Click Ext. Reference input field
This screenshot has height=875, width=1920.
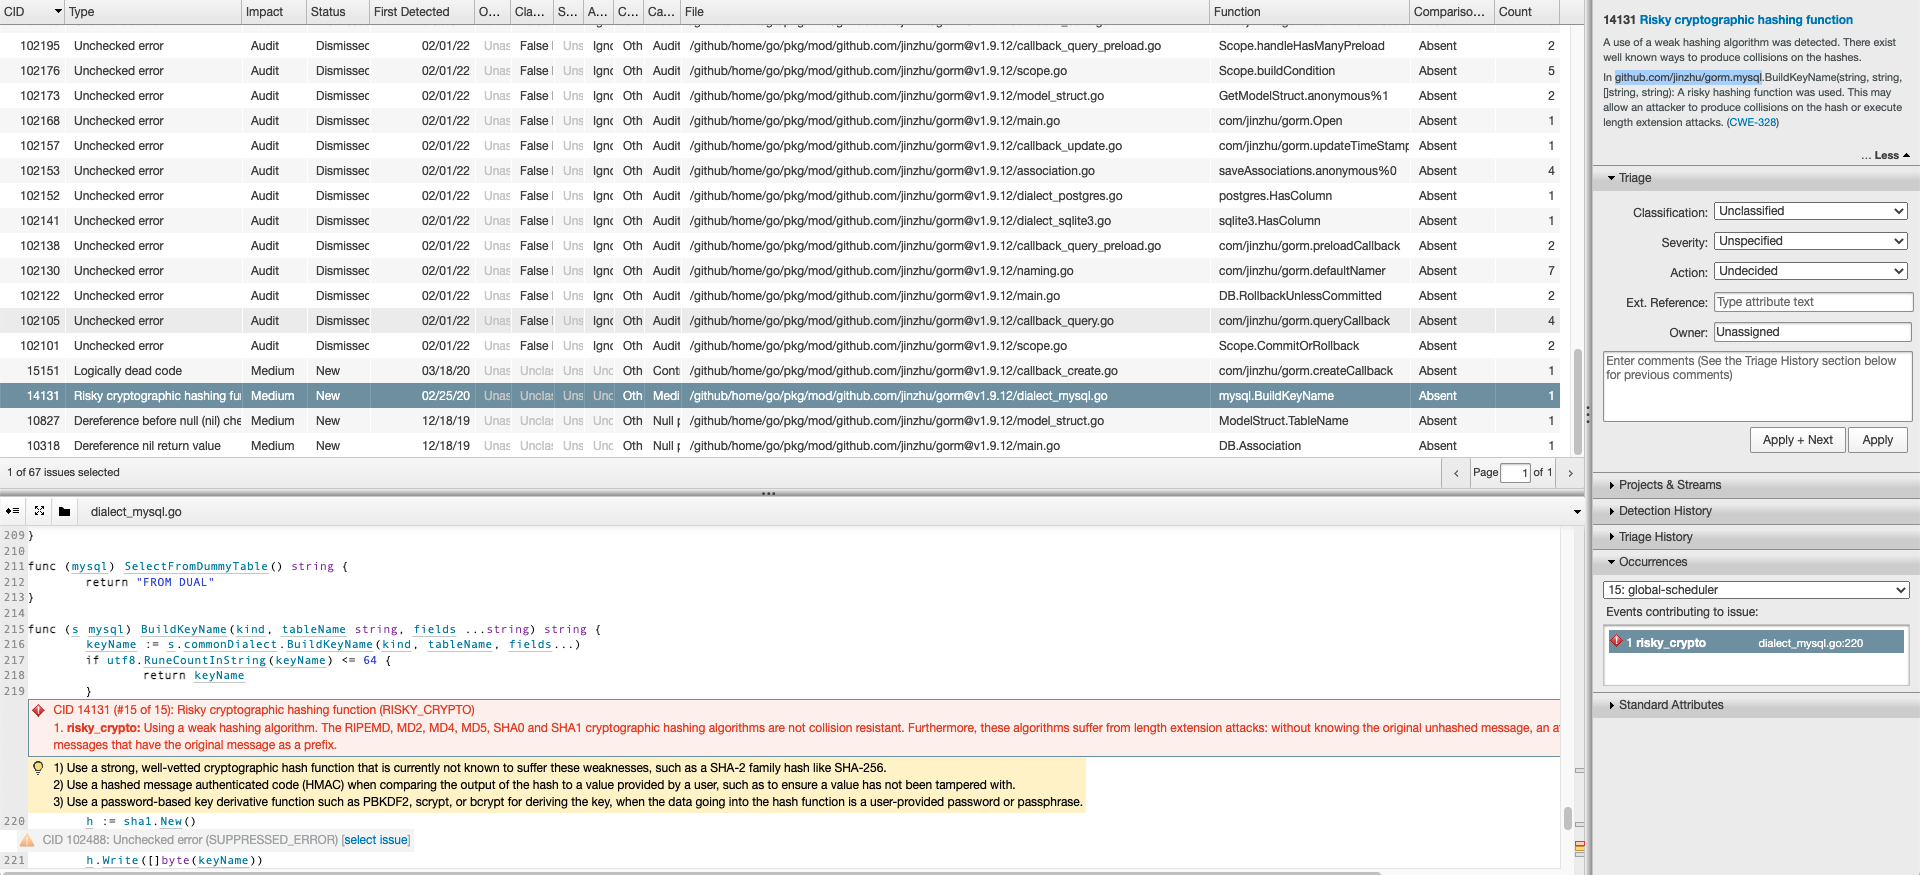point(1813,302)
